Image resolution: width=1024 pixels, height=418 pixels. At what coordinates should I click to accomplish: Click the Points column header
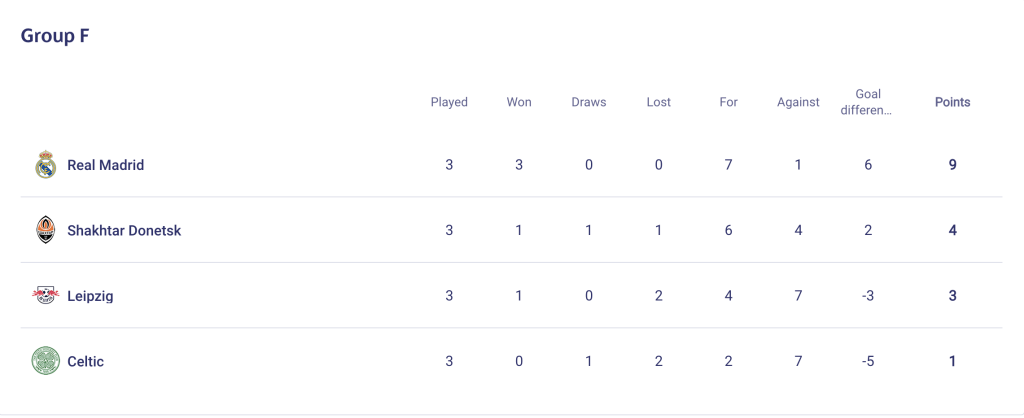click(x=953, y=102)
